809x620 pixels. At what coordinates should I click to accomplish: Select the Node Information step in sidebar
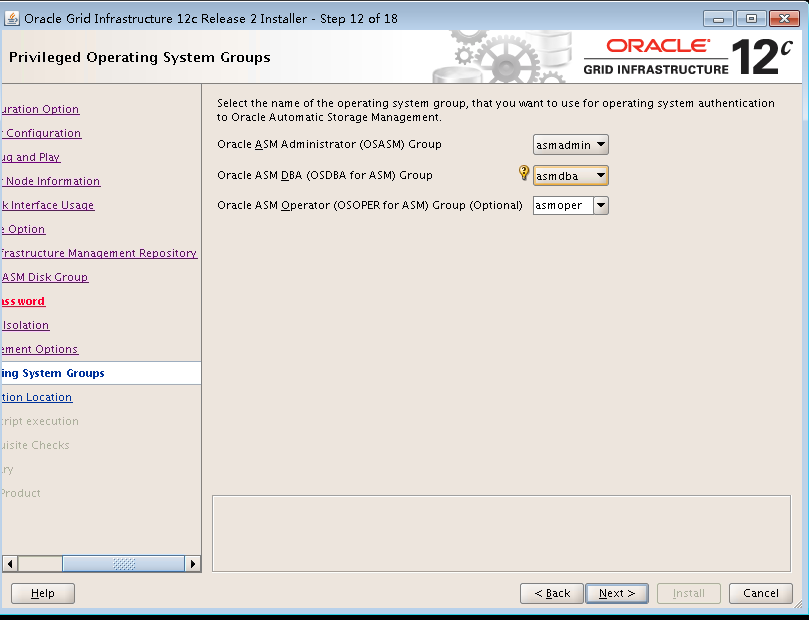pyautogui.click(x=52, y=181)
